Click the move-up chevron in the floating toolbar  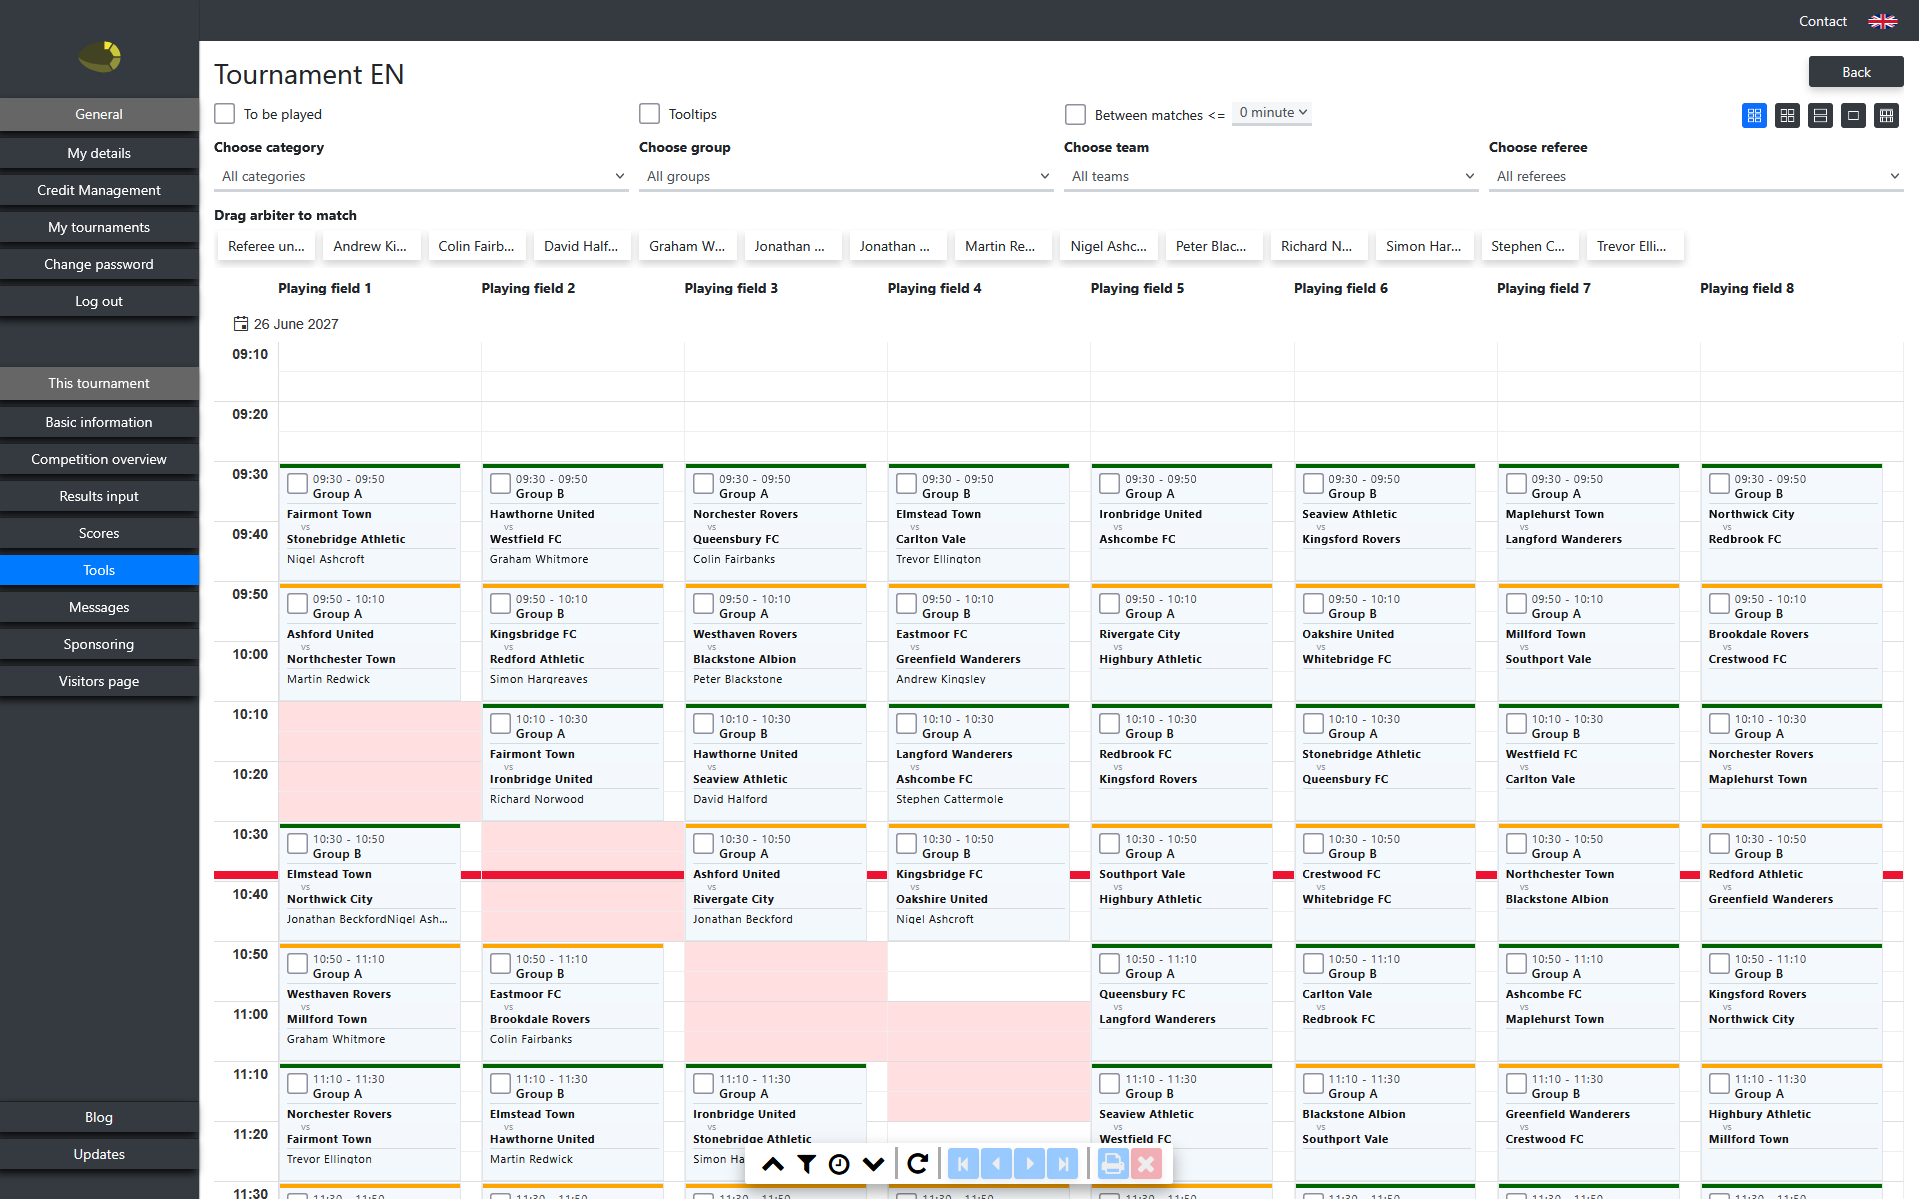773,1164
